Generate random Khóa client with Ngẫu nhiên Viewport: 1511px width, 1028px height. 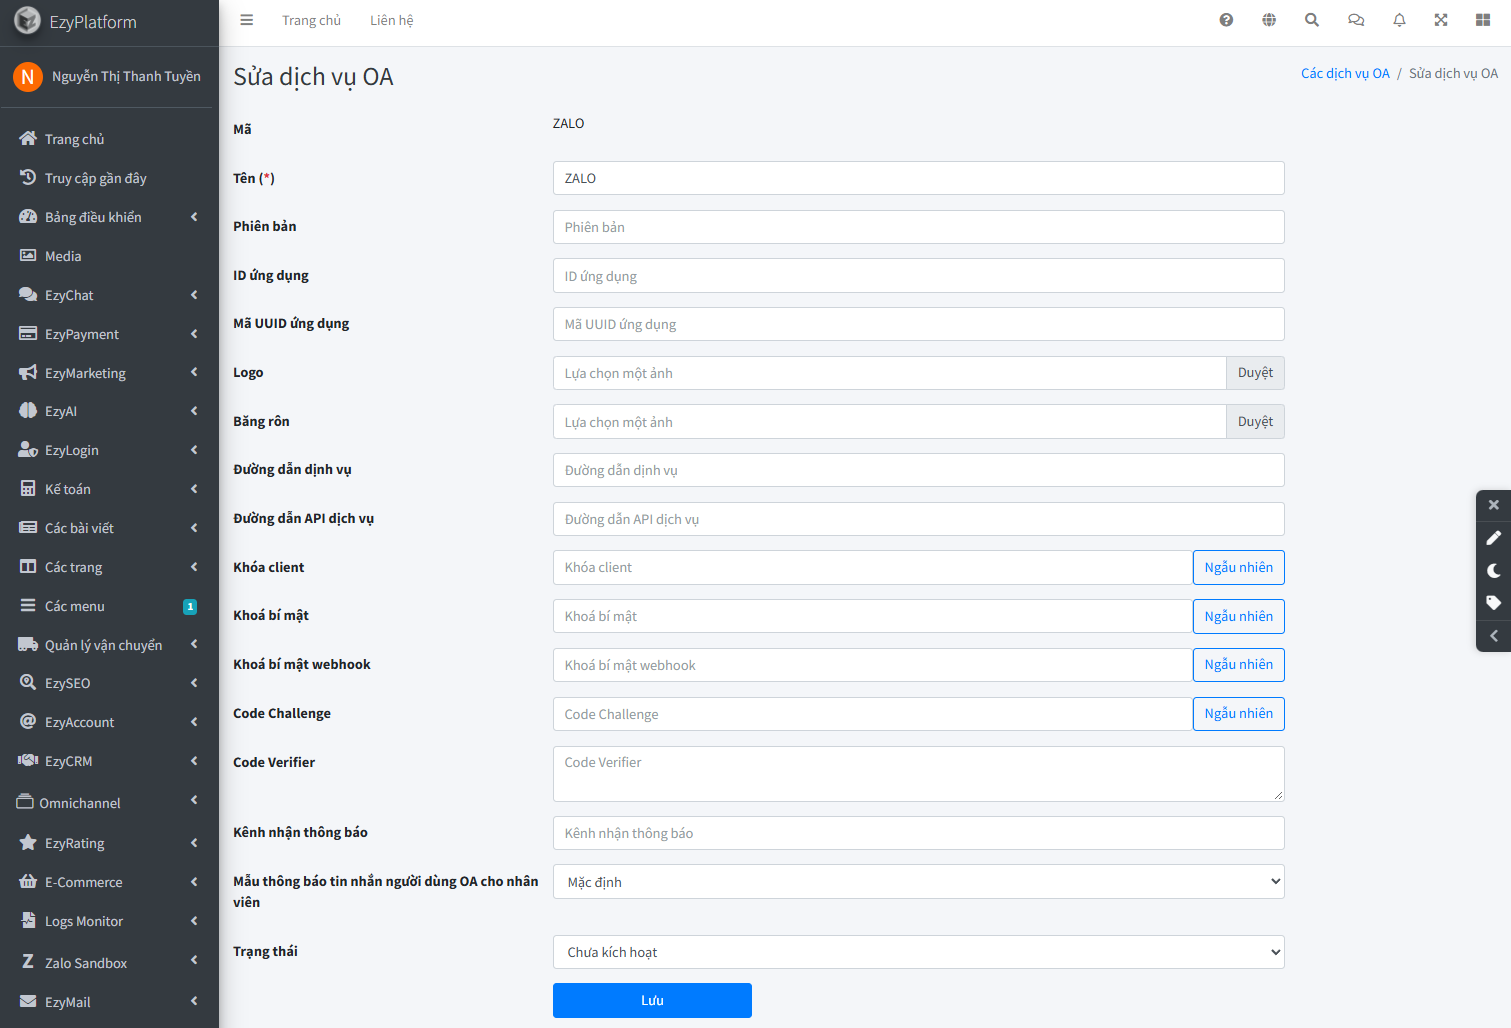pos(1238,567)
